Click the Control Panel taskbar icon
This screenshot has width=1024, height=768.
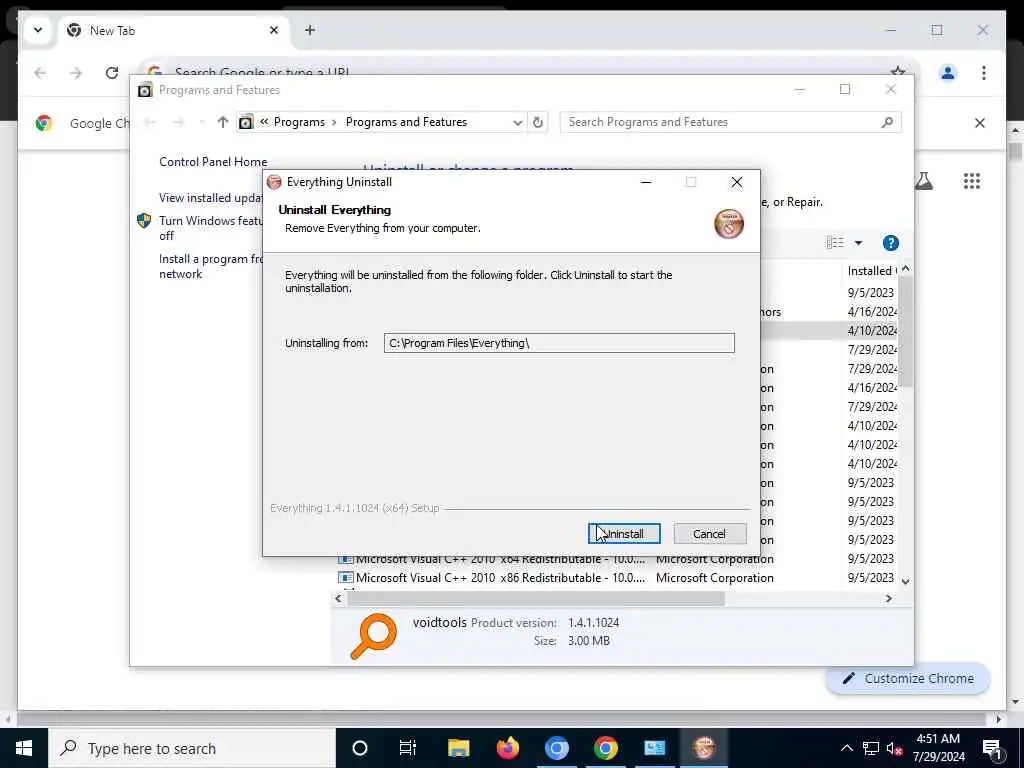[654, 748]
